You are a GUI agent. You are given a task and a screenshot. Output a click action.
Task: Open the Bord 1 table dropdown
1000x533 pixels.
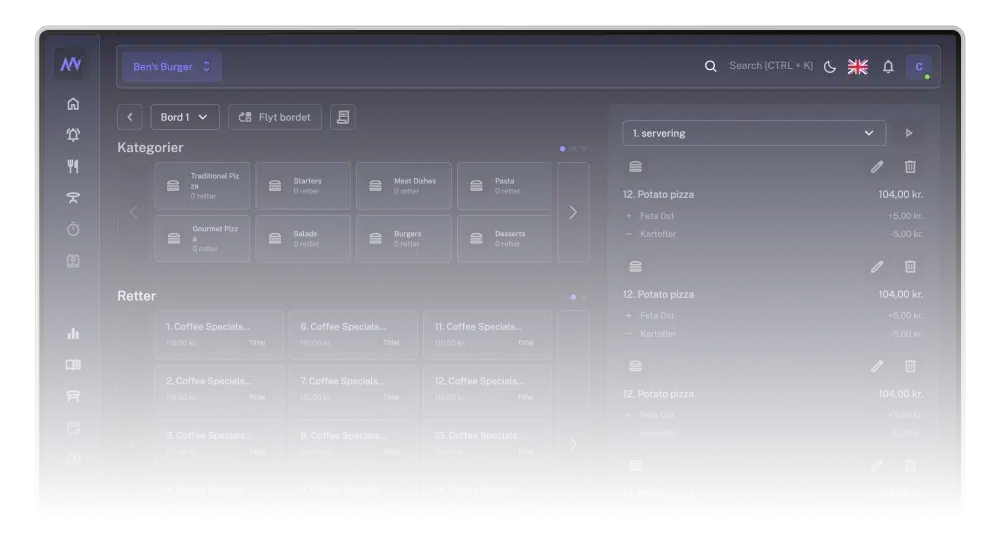coord(185,117)
